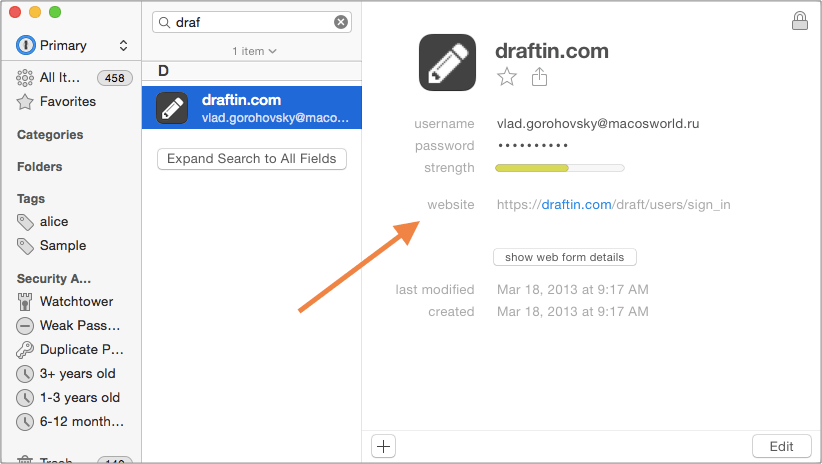Click show web form details button
Image resolution: width=822 pixels, height=464 pixels.
tap(565, 257)
